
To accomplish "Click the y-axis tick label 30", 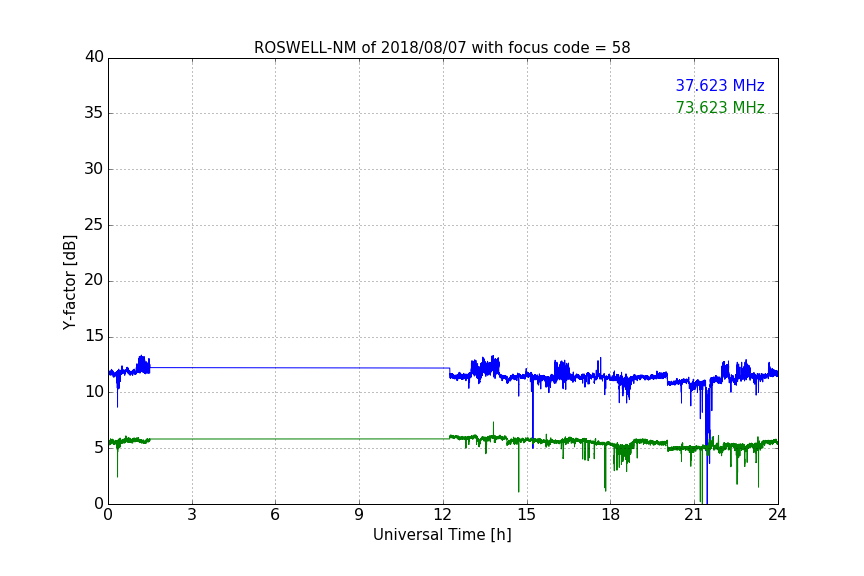I will pyautogui.click(x=94, y=169).
